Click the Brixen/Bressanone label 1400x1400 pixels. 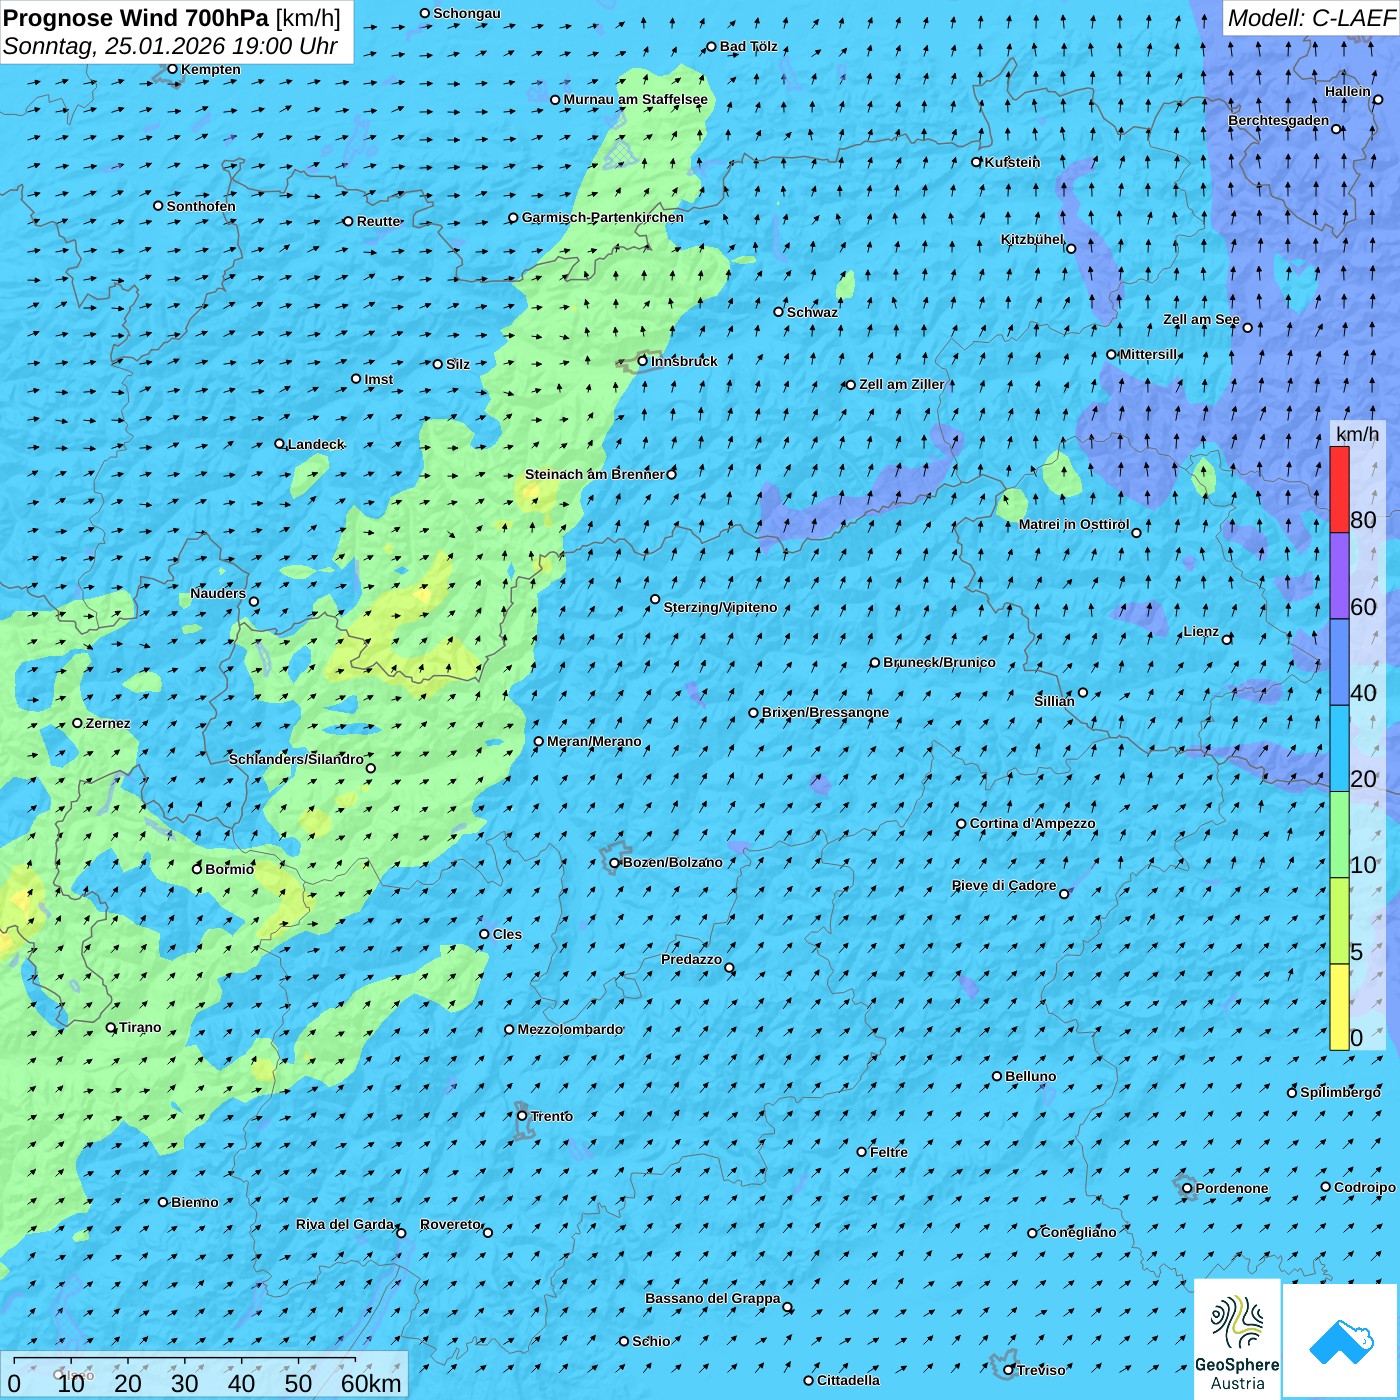coord(825,712)
